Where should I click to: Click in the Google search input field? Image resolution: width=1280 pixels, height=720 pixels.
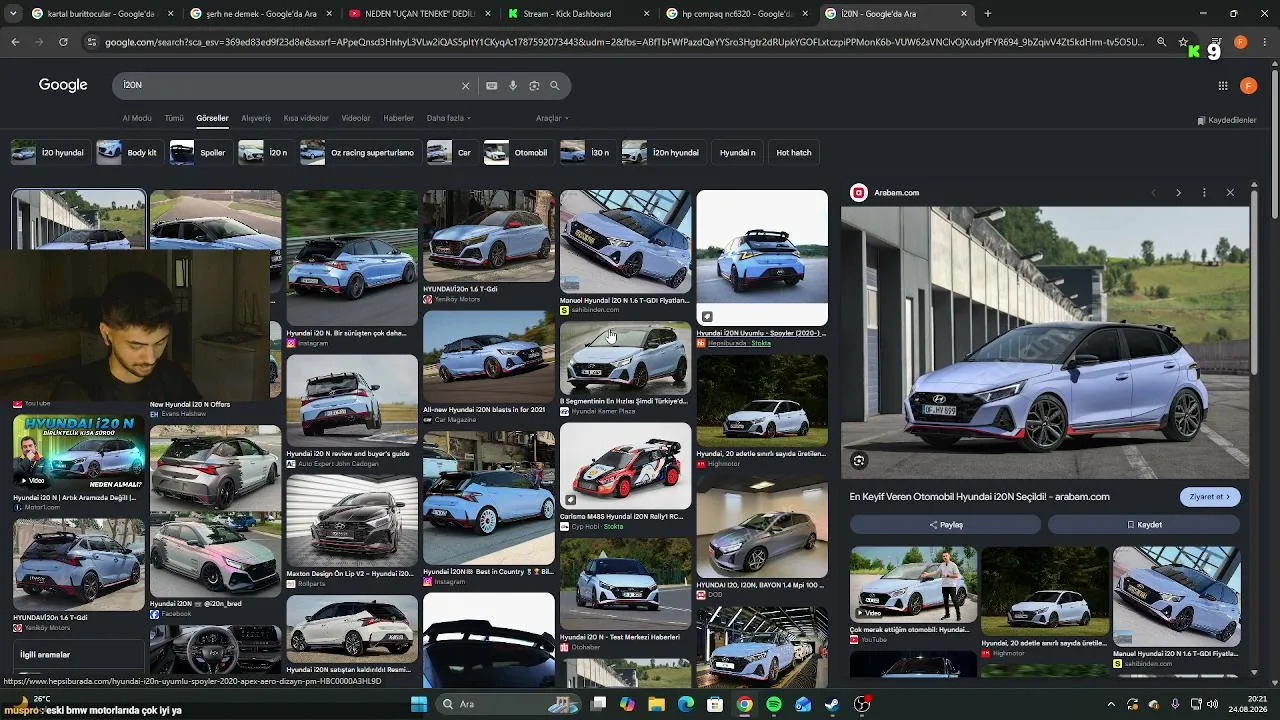point(290,86)
